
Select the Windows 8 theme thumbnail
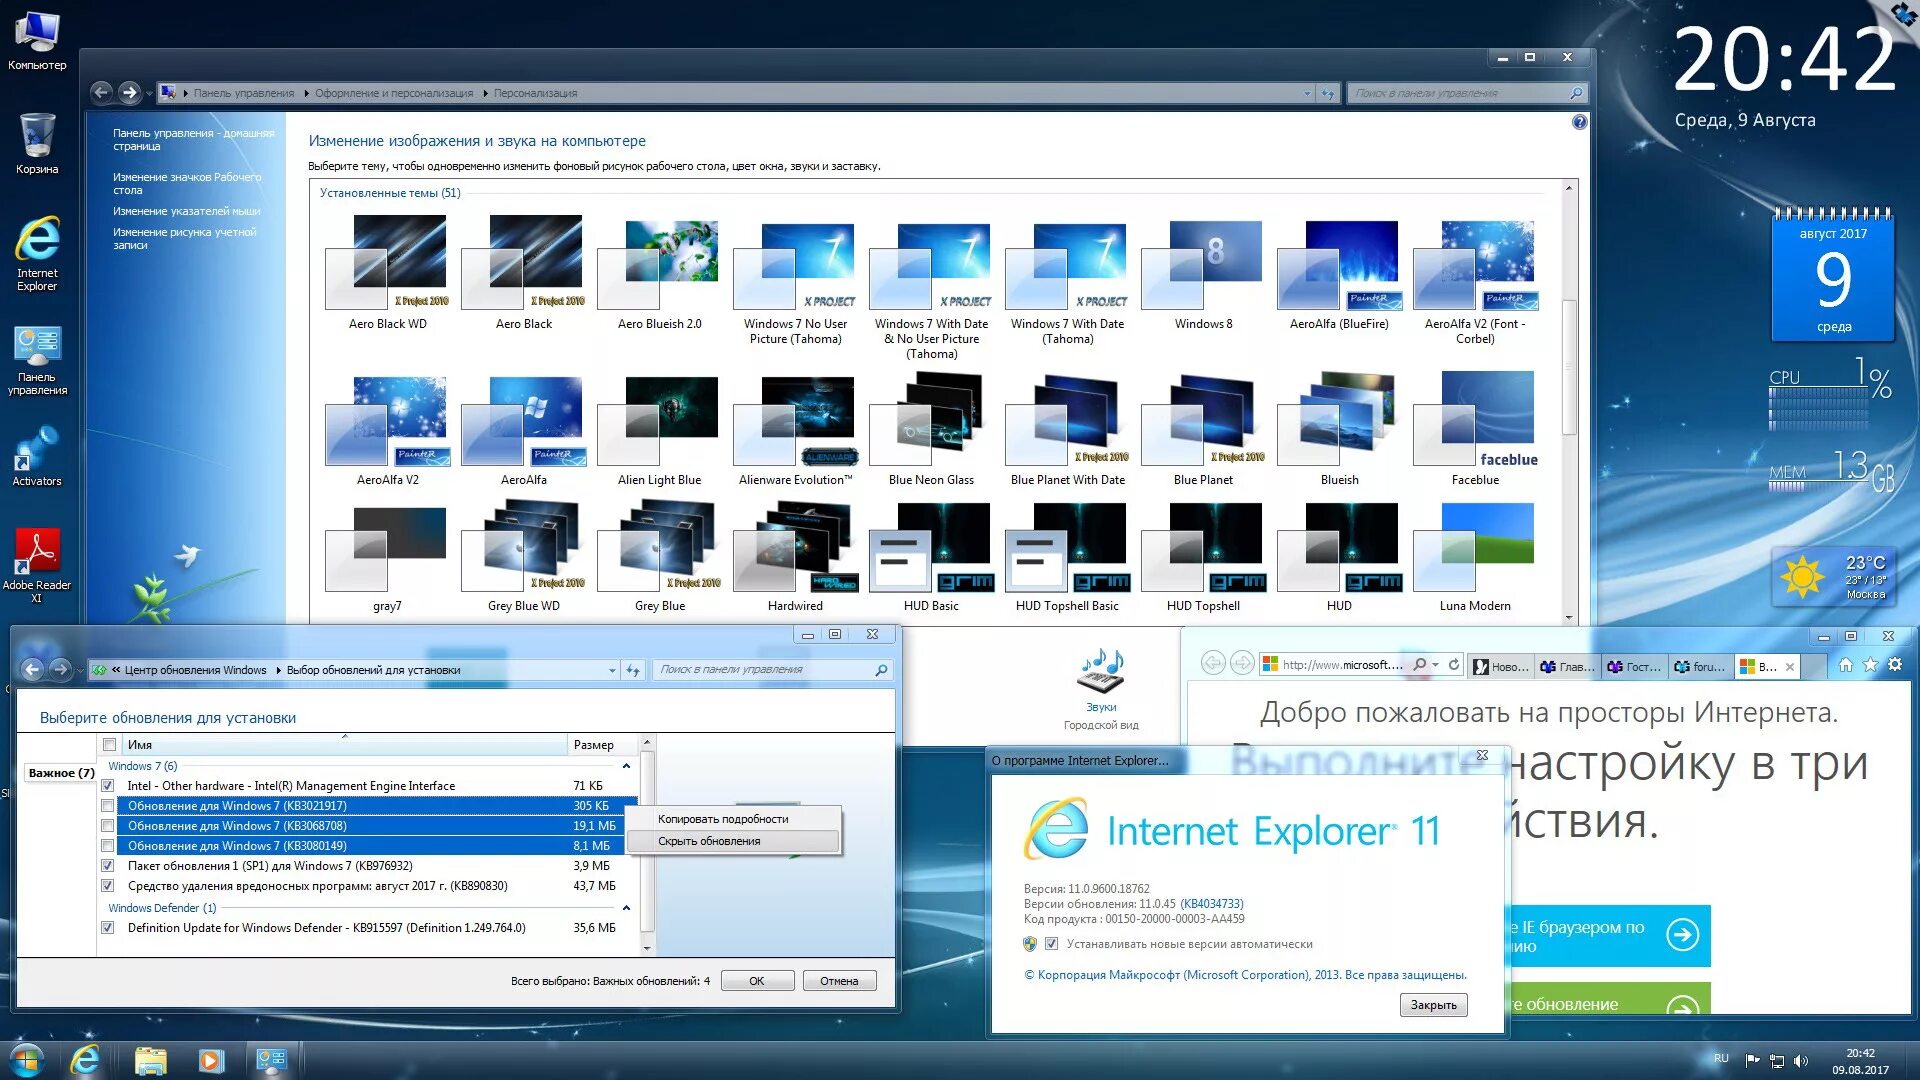pyautogui.click(x=1203, y=275)
